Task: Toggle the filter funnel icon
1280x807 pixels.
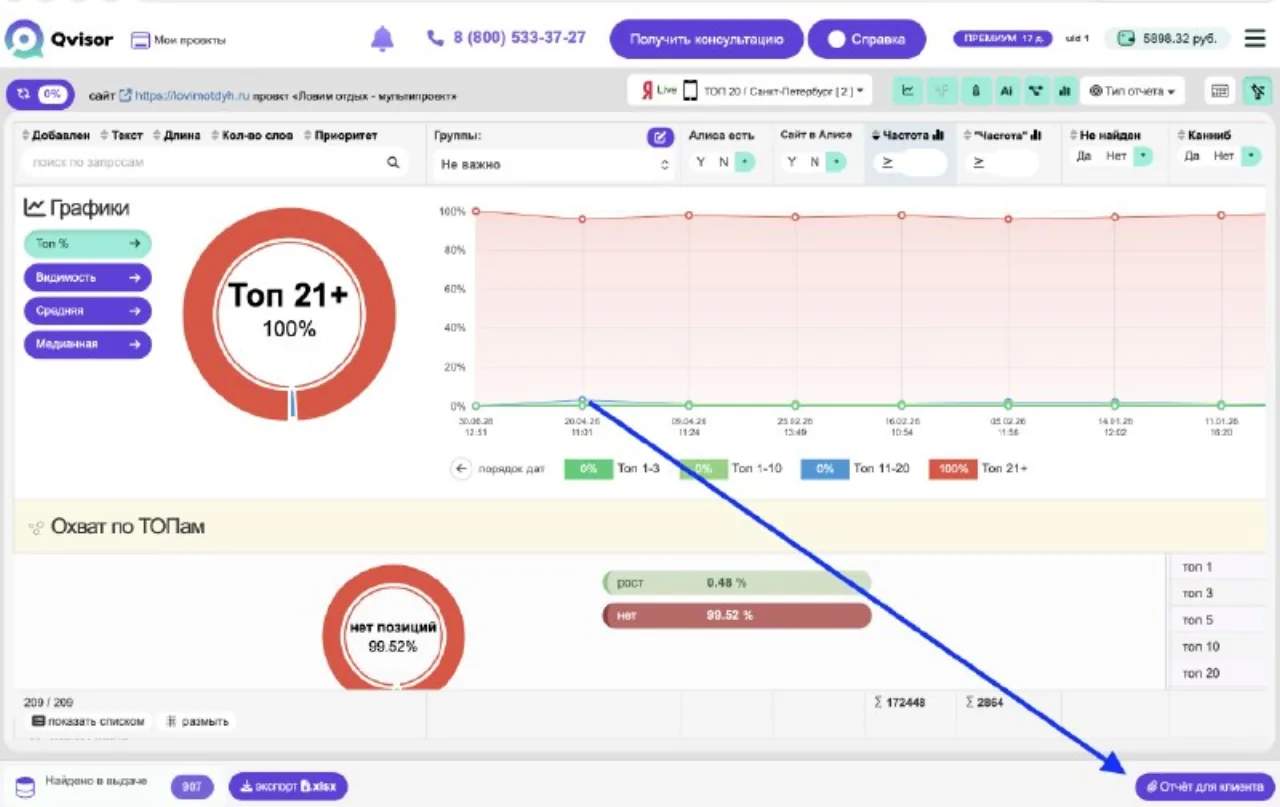Action: [x=1256, y=90]
